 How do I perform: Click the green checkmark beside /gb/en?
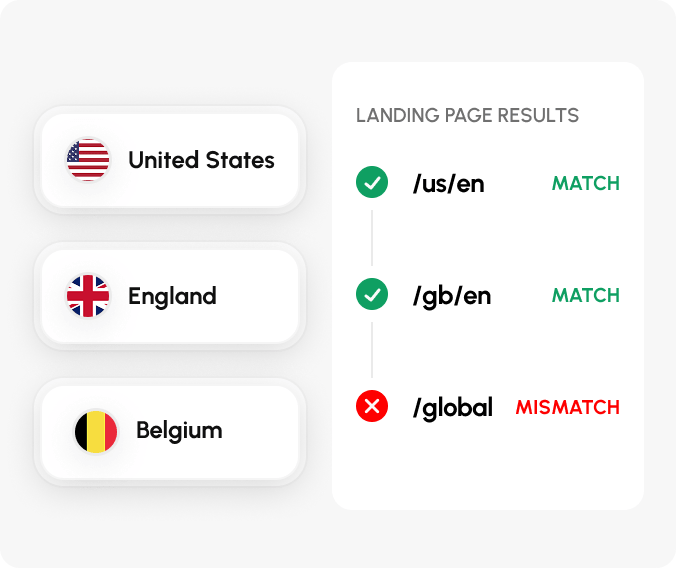(x=372, y=294)
